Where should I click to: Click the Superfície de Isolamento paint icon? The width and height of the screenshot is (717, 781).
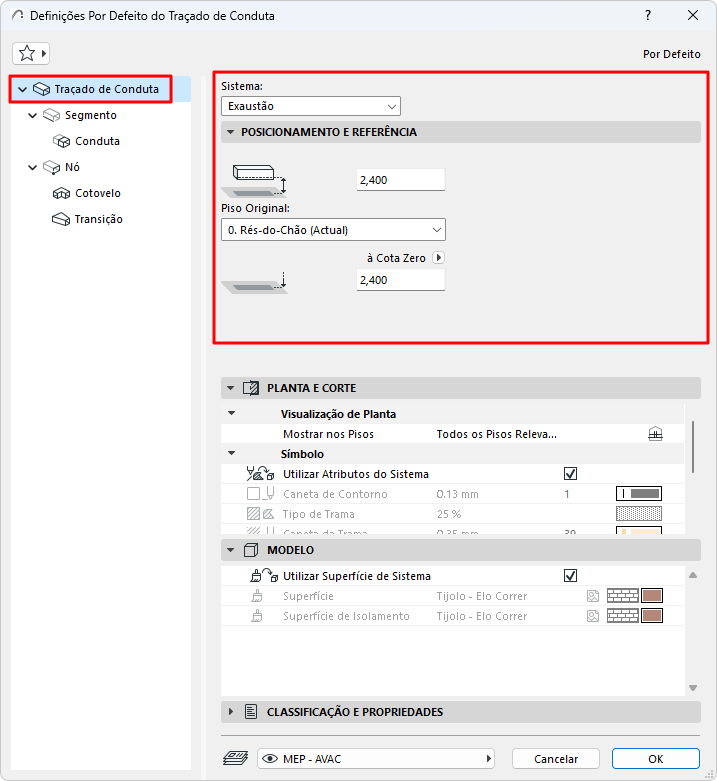[257, 616]
